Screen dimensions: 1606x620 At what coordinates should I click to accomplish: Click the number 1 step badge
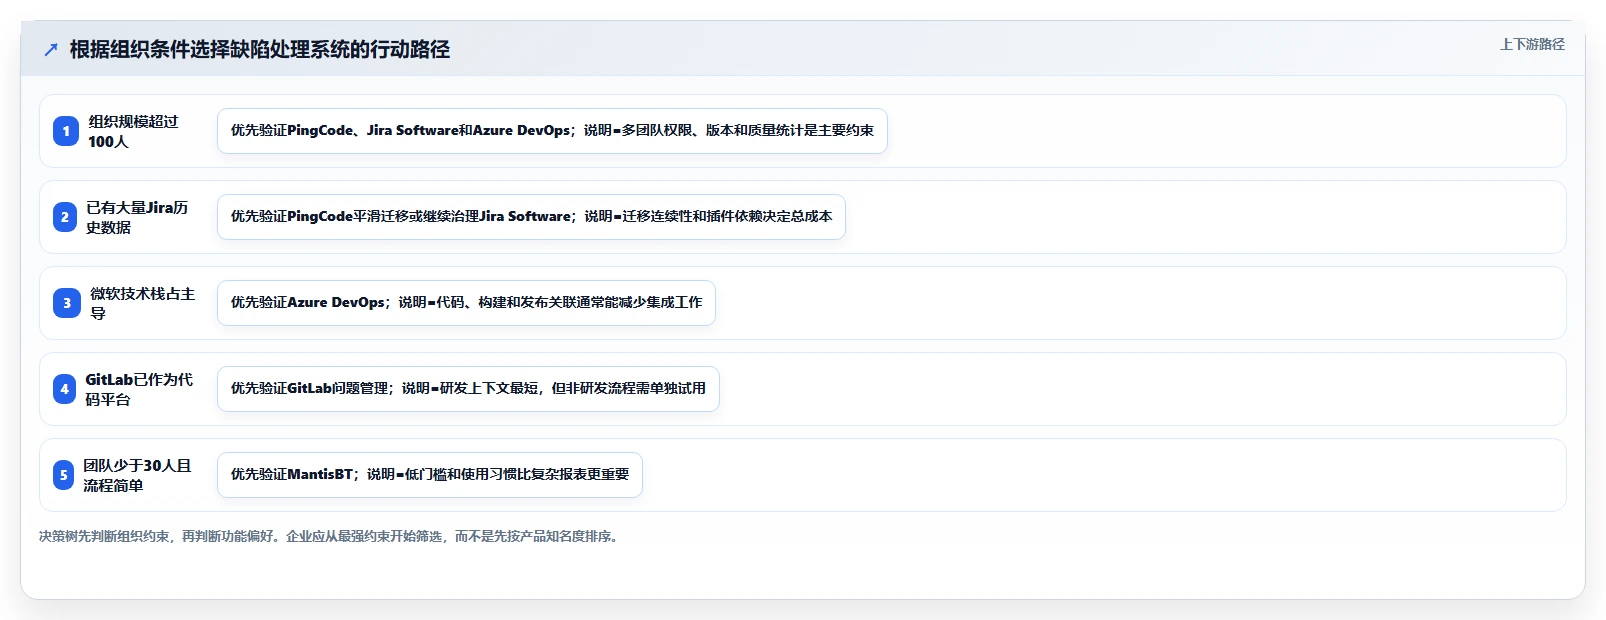[x=66, y=131]
